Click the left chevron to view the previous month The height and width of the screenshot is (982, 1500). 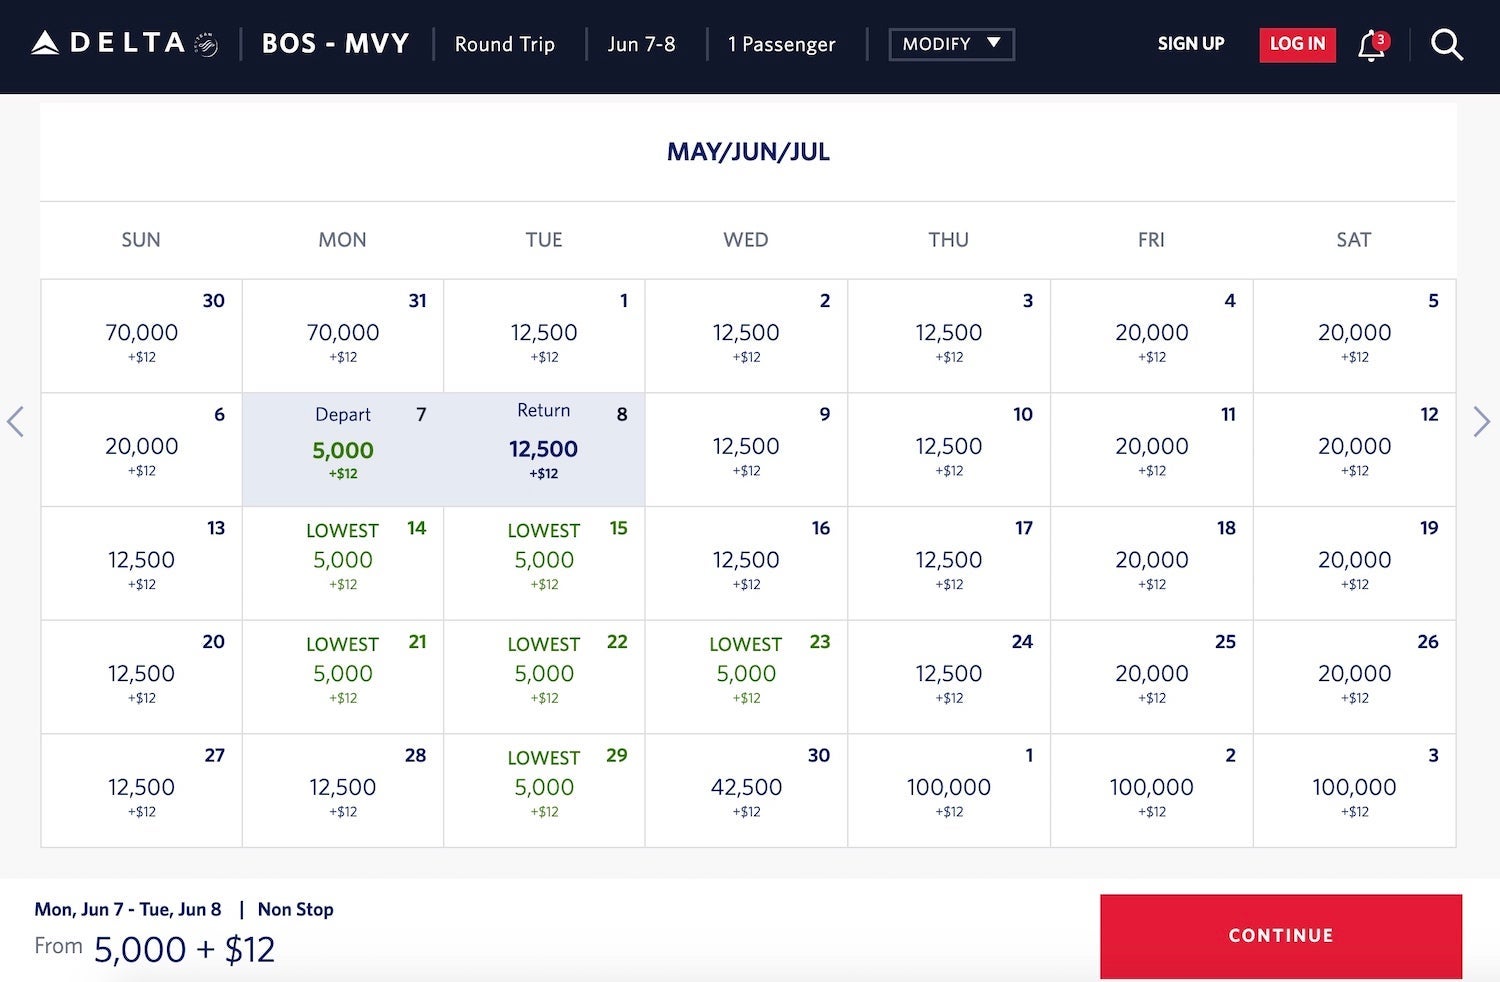[x=16, y=421]
